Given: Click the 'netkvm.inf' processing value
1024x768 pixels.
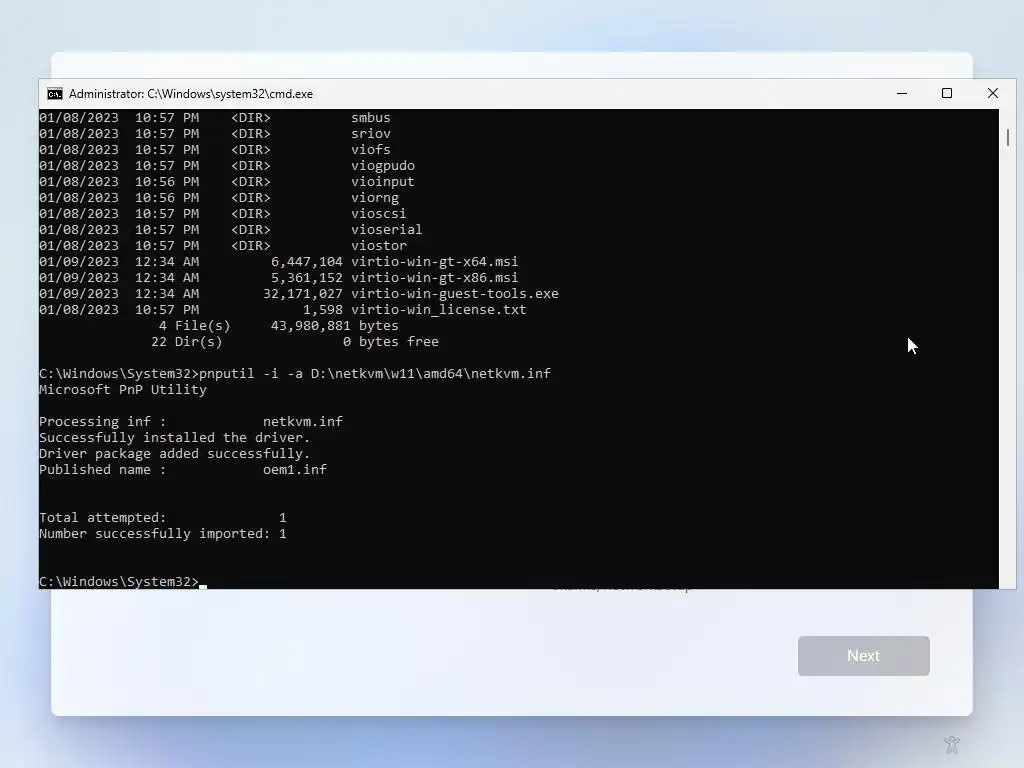Looking at the screenshot, I should click(303, 421).
